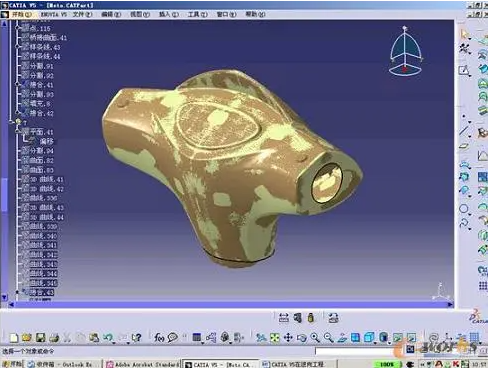Toggle Hide/Show icon in view toolbar
Screen dimensions: 488x368
(397, 338)
